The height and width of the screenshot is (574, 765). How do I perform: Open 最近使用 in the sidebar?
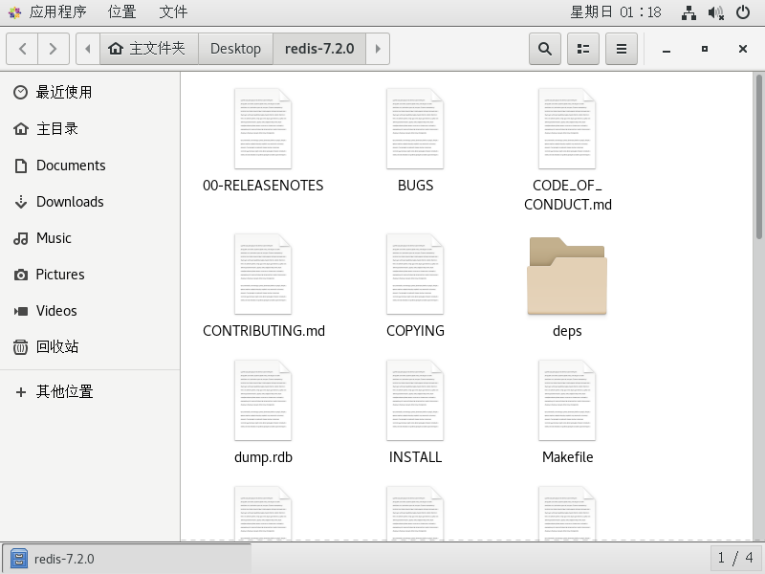pos(90,92)
